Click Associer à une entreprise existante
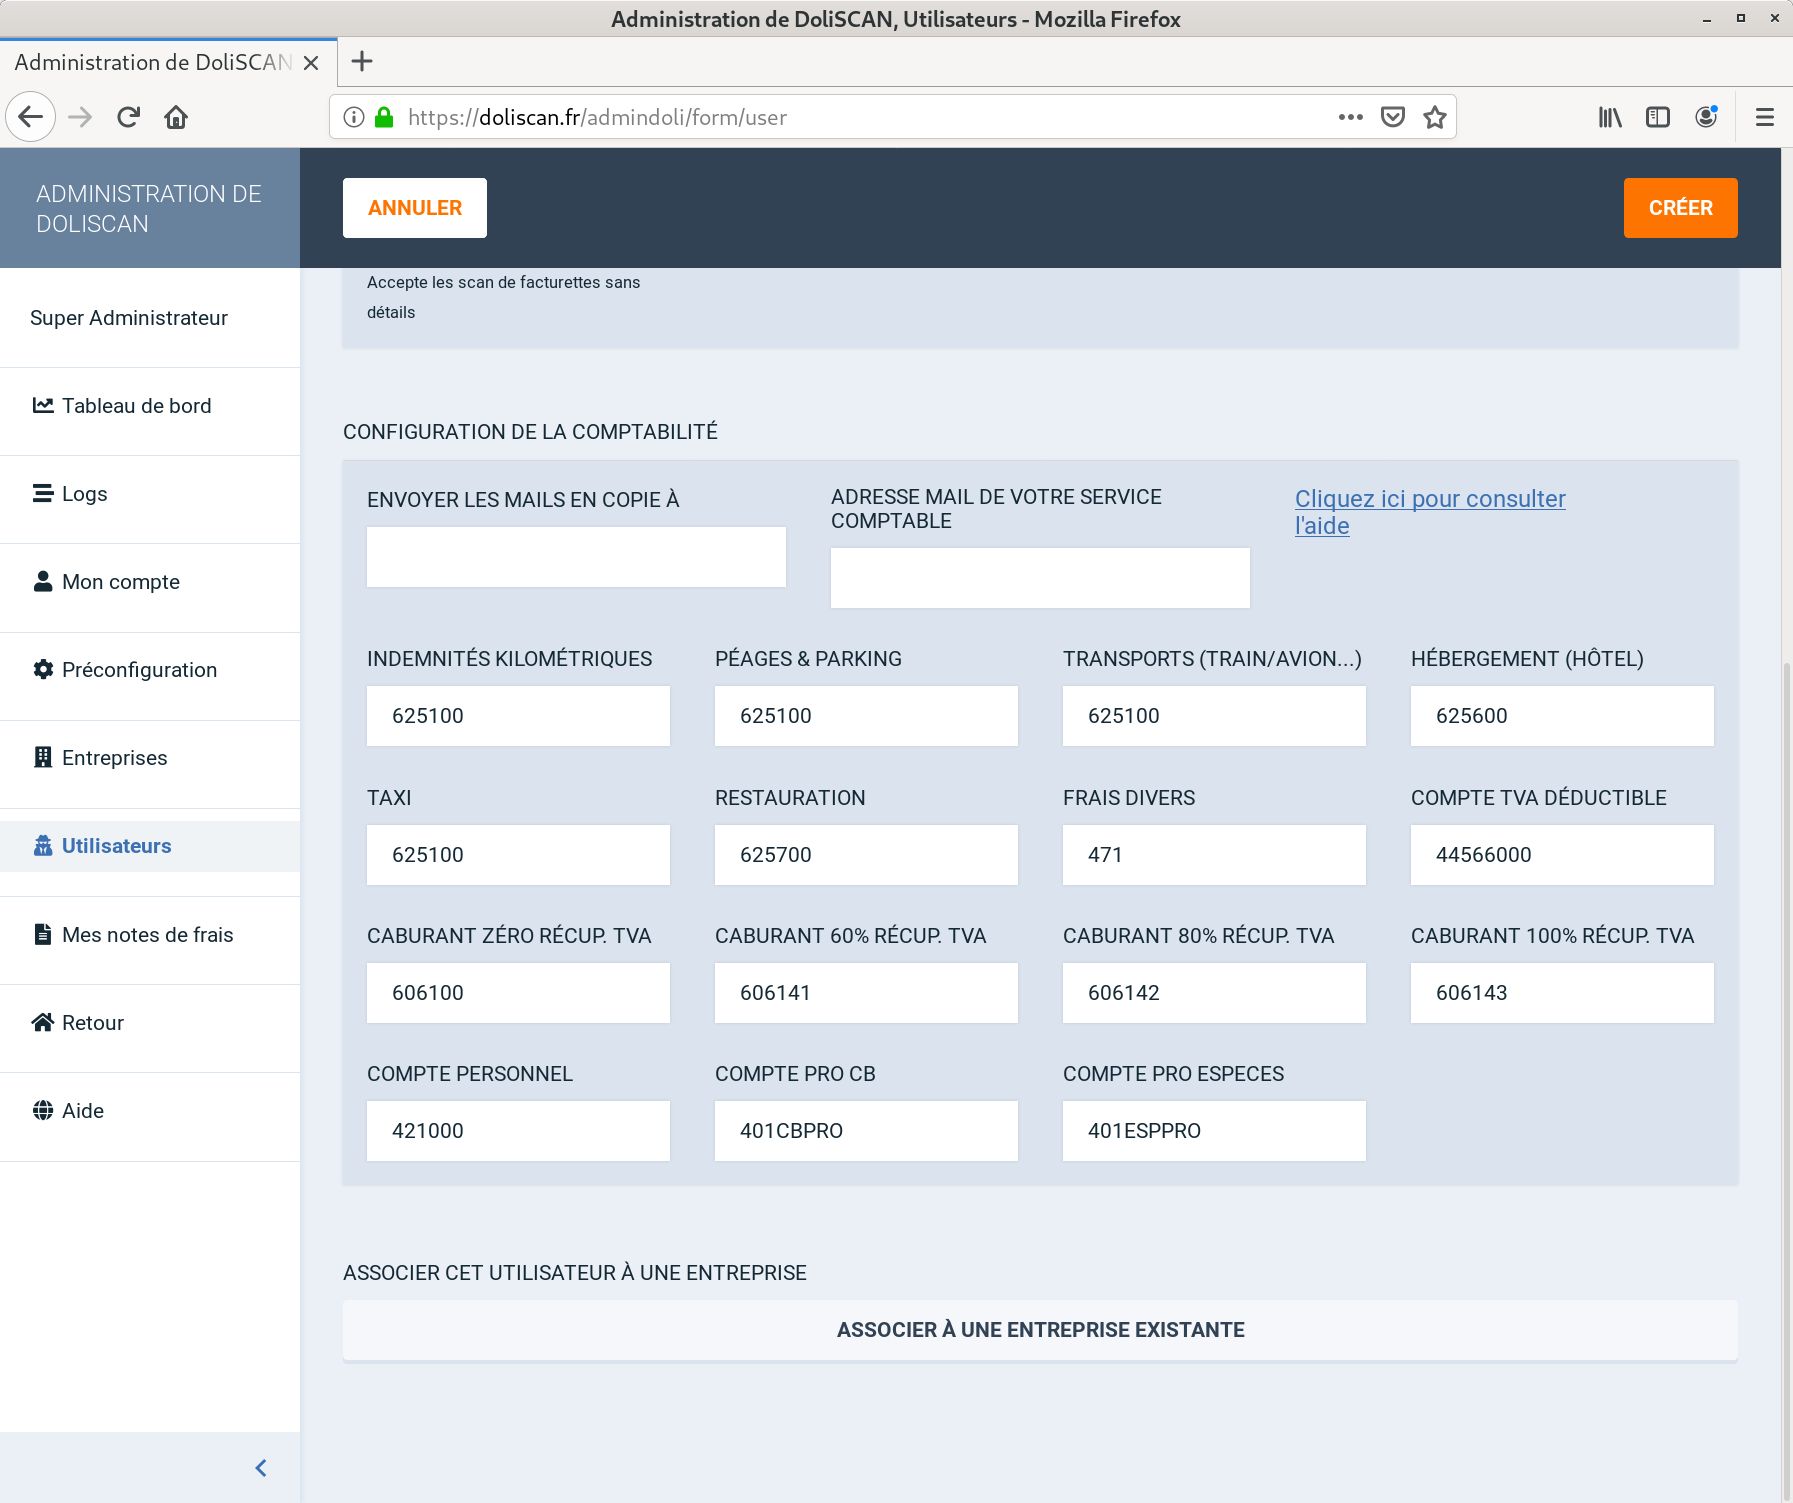The width and height of the screenshot is (1793, 1503). [x=1040, y=1330]
